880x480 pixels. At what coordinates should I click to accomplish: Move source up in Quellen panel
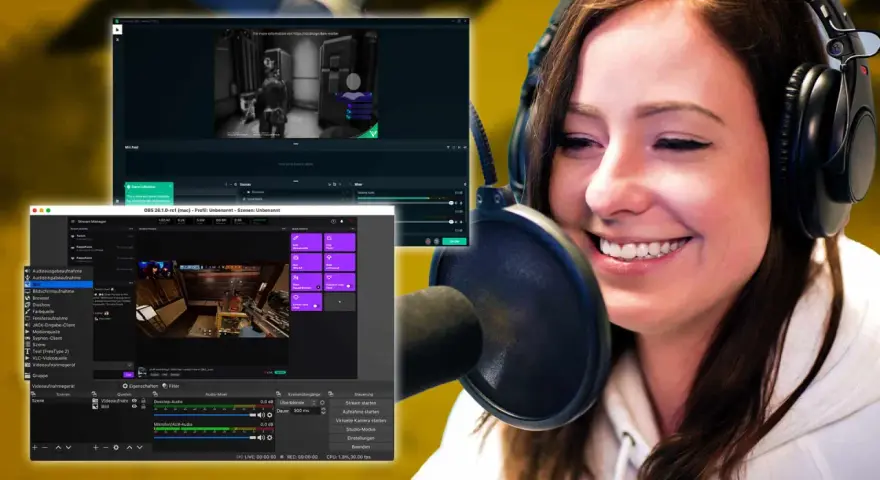point(129,447)
